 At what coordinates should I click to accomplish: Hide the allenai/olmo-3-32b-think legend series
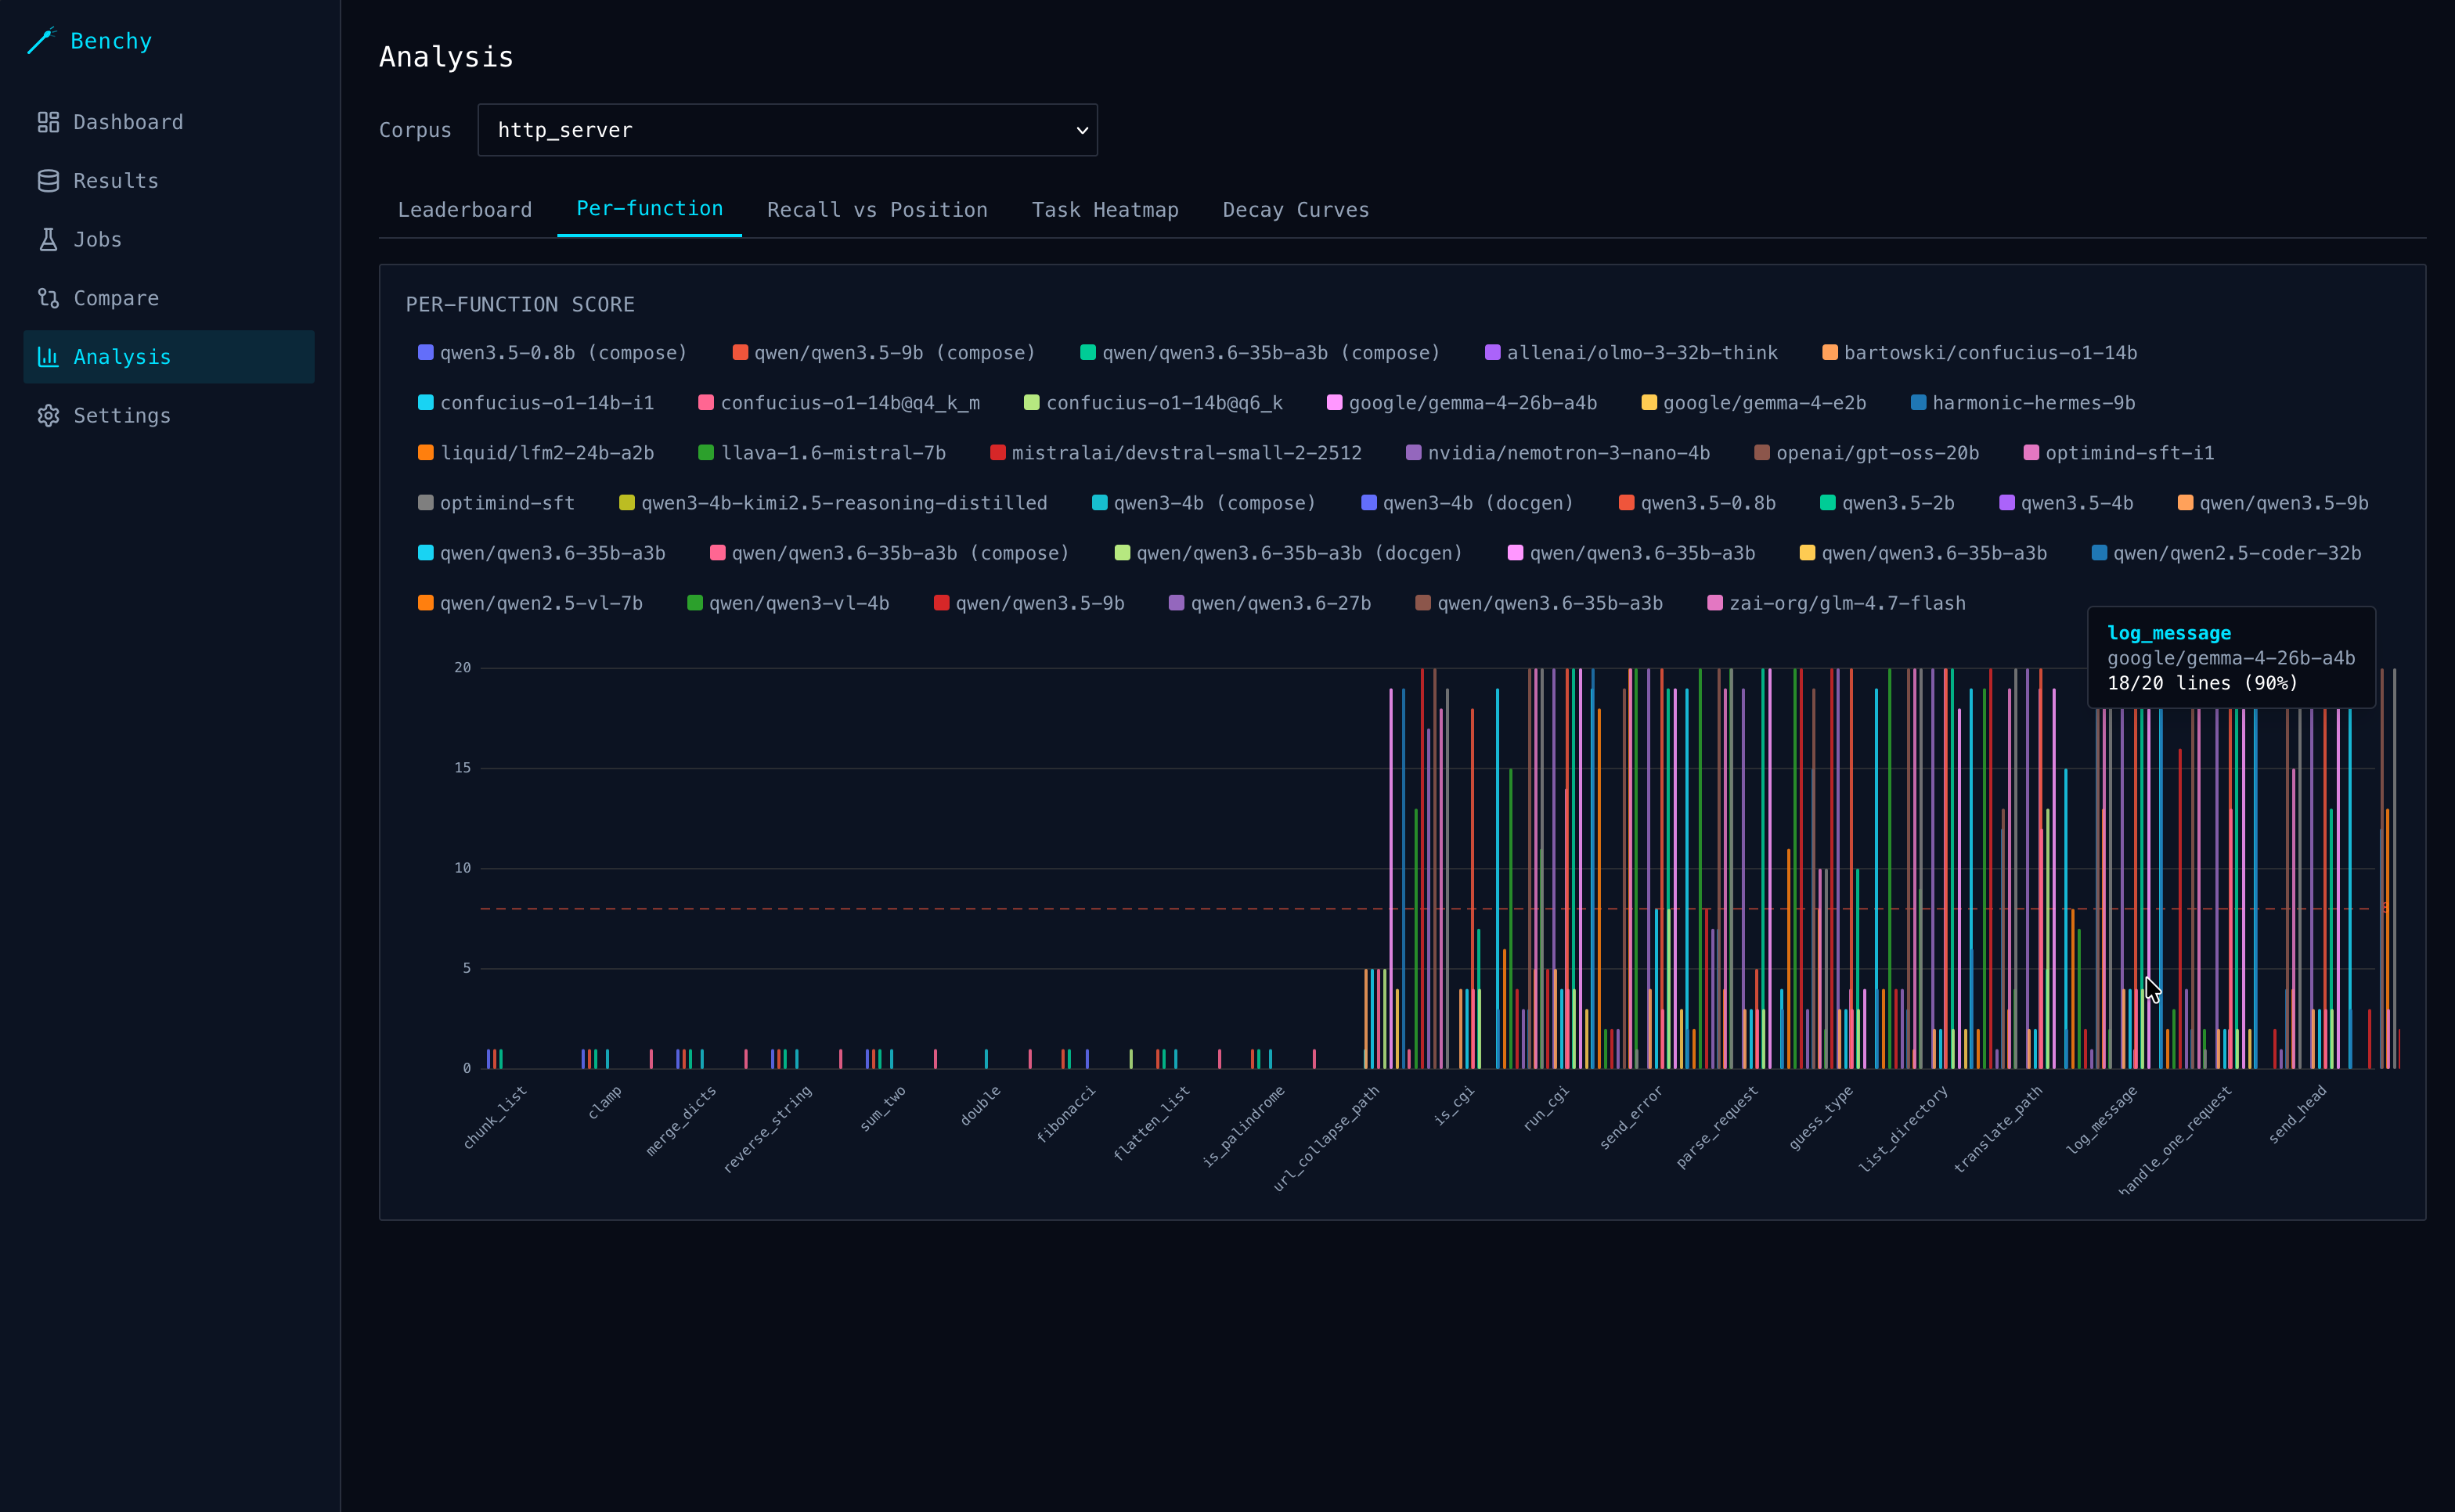tap(1631, 353)
